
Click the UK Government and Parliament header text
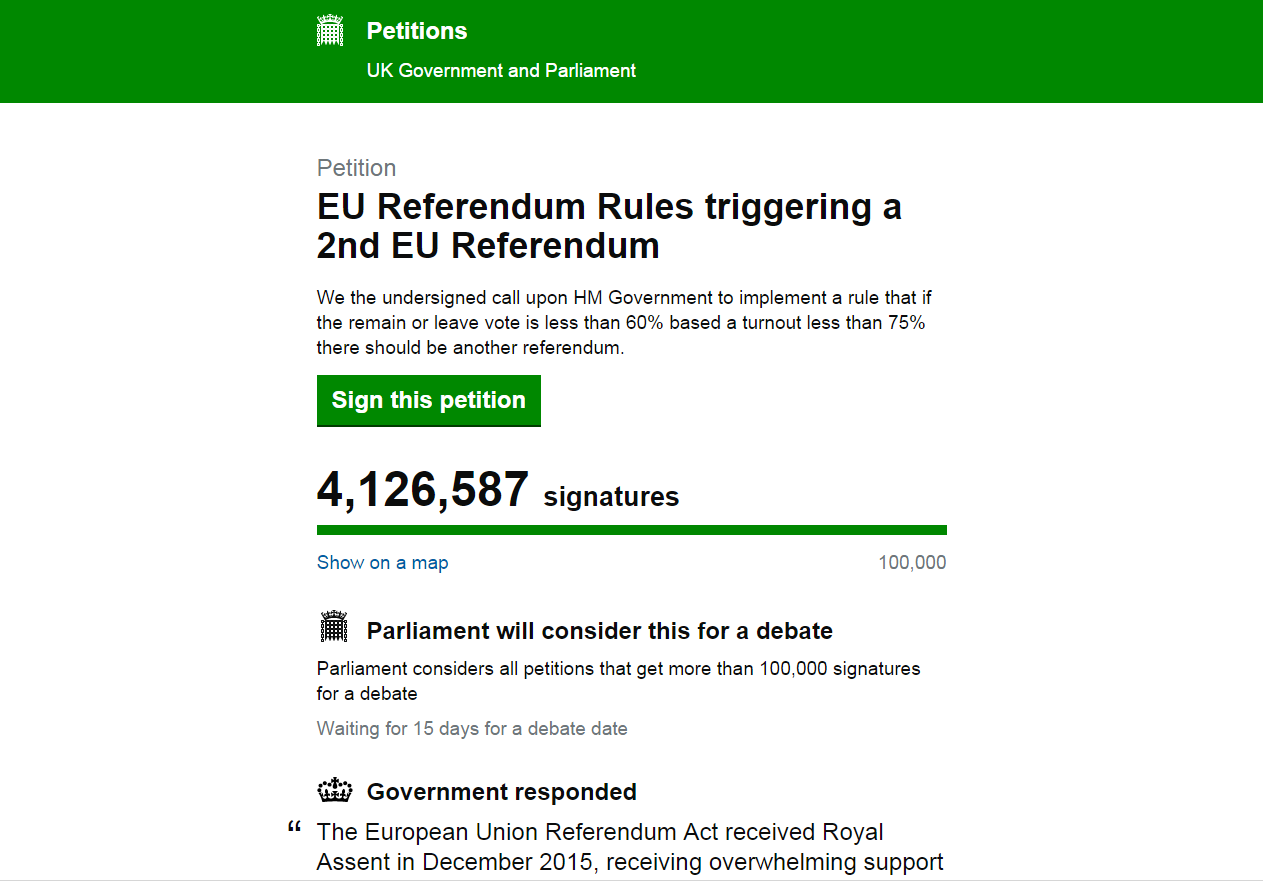(x=501, y=71)
